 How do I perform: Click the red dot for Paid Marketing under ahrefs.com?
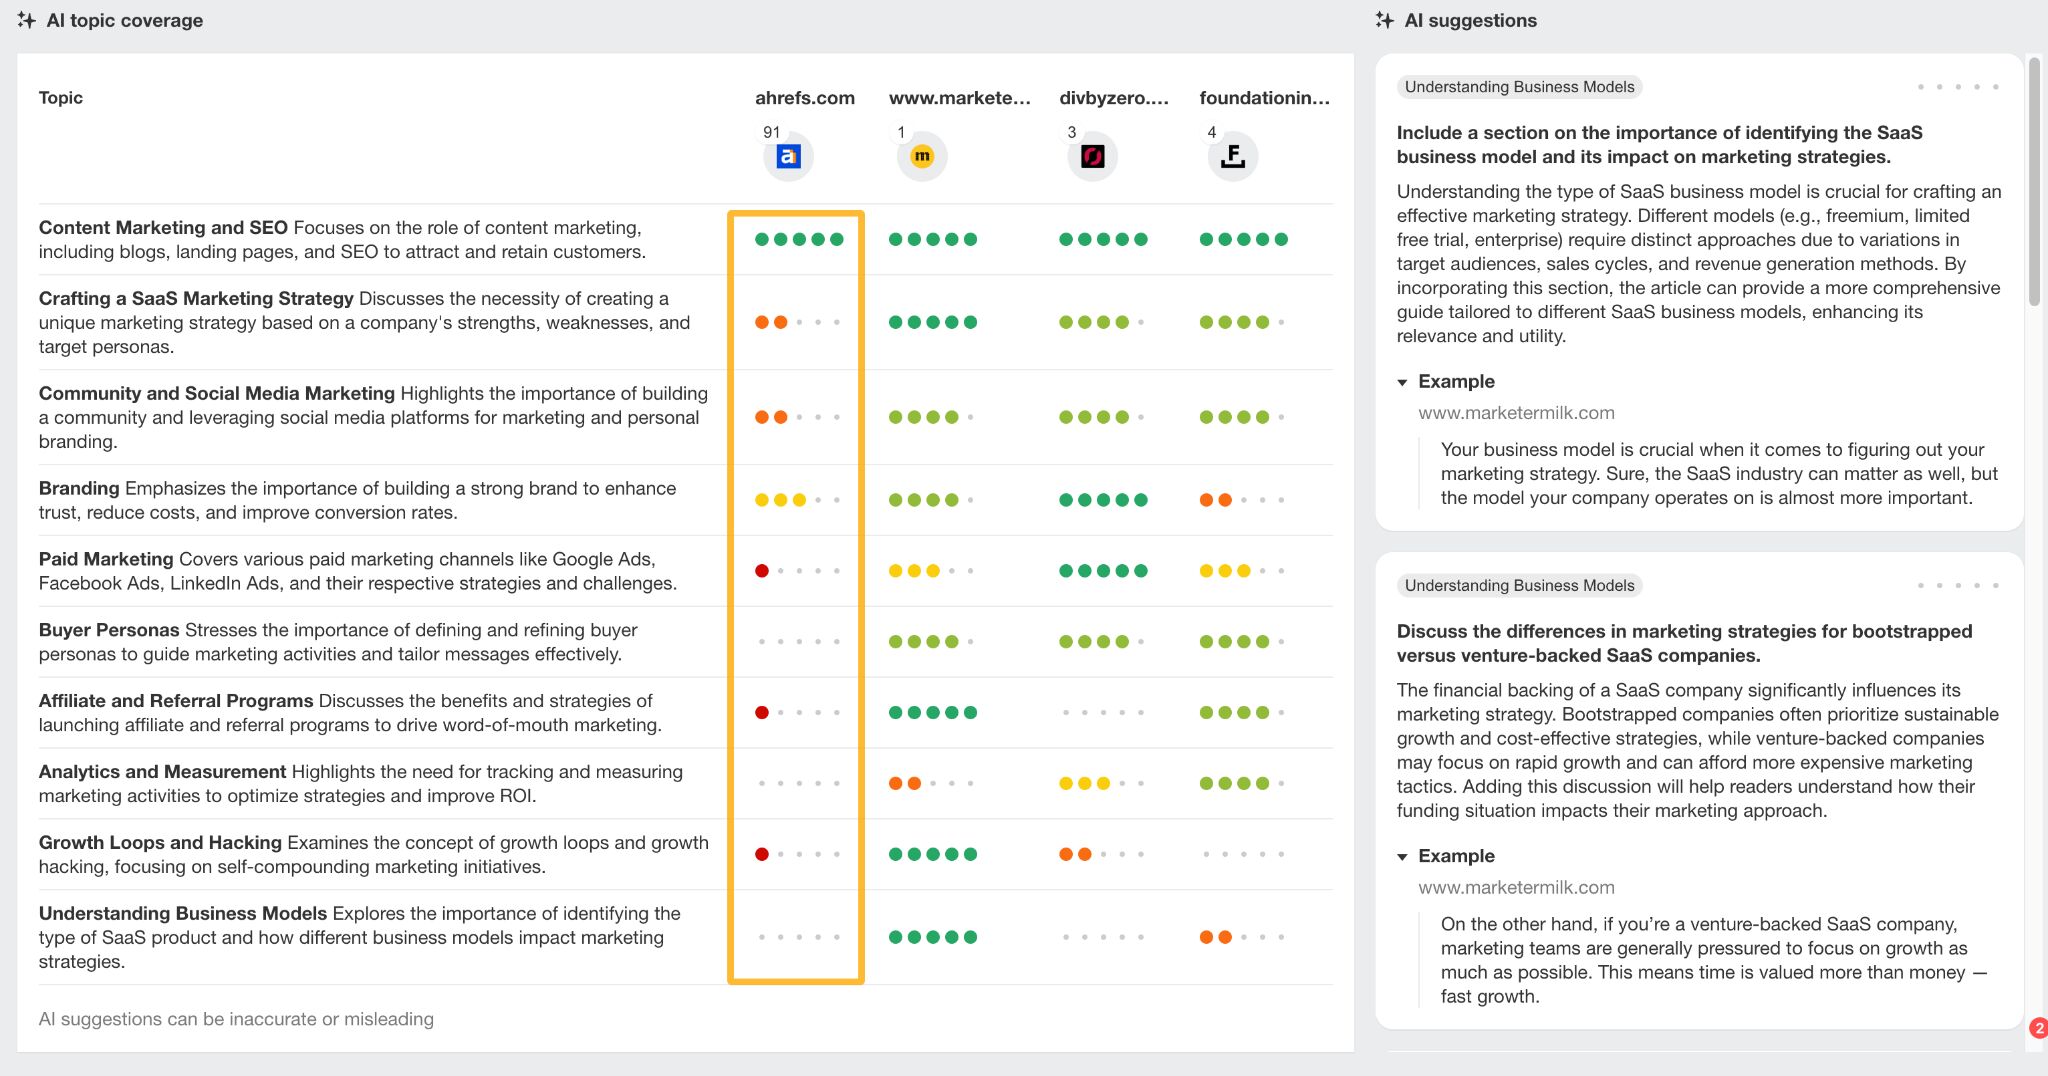762,570
